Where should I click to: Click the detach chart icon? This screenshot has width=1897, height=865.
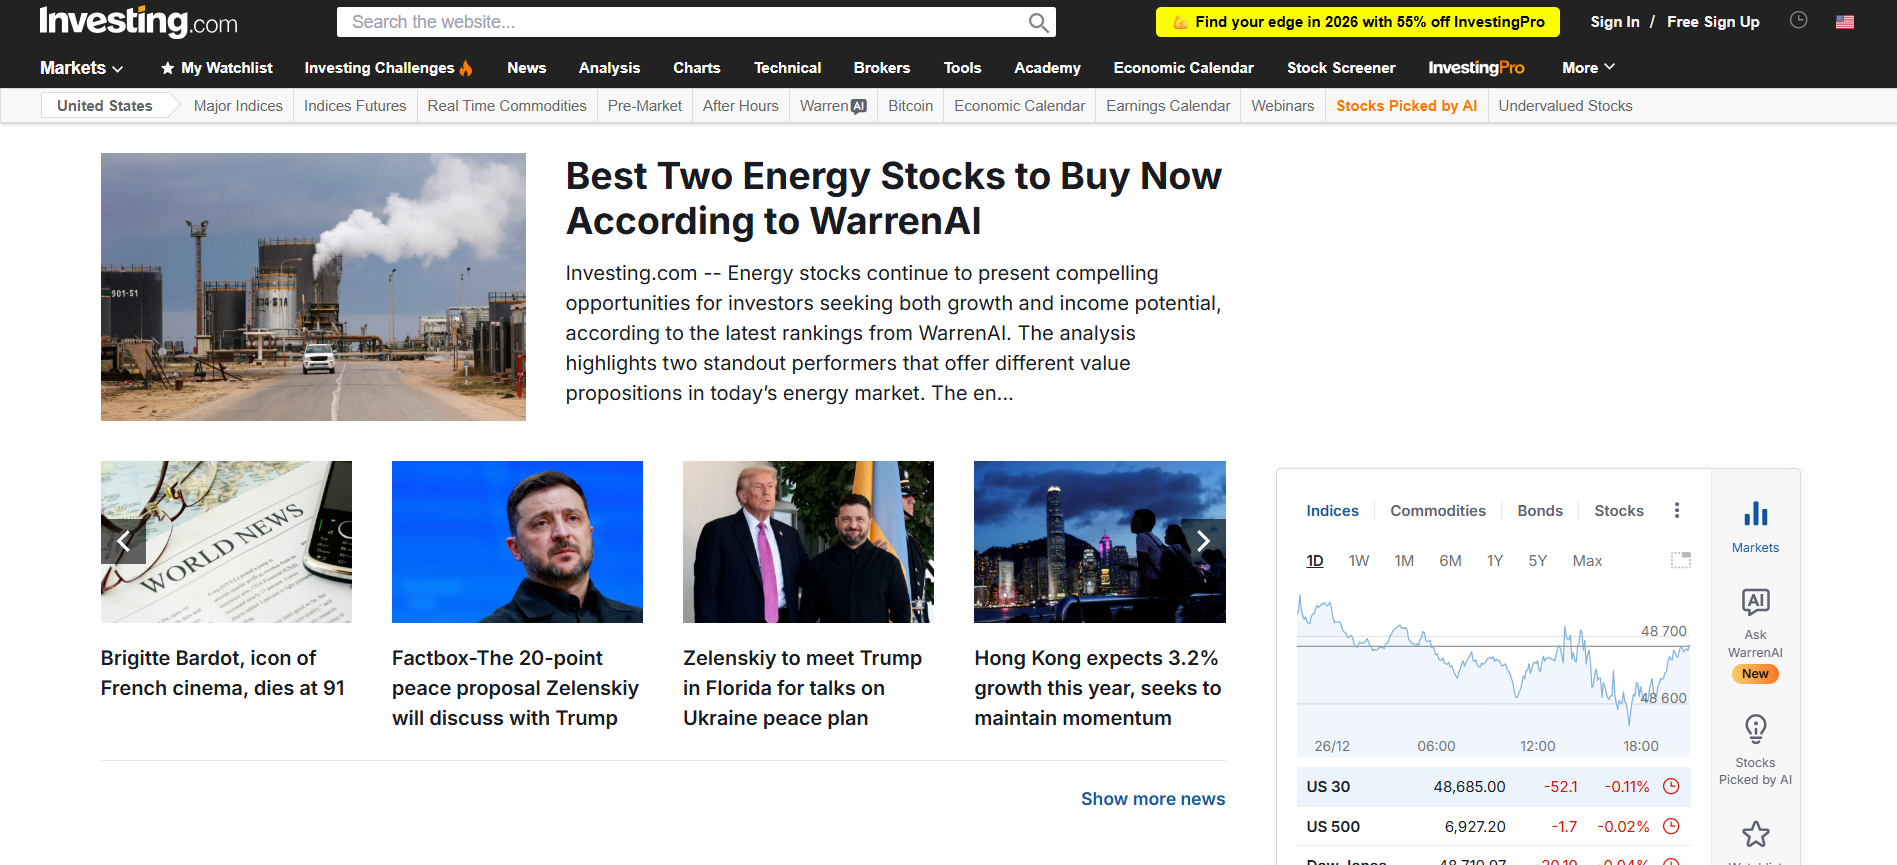tap(1680, 560)
